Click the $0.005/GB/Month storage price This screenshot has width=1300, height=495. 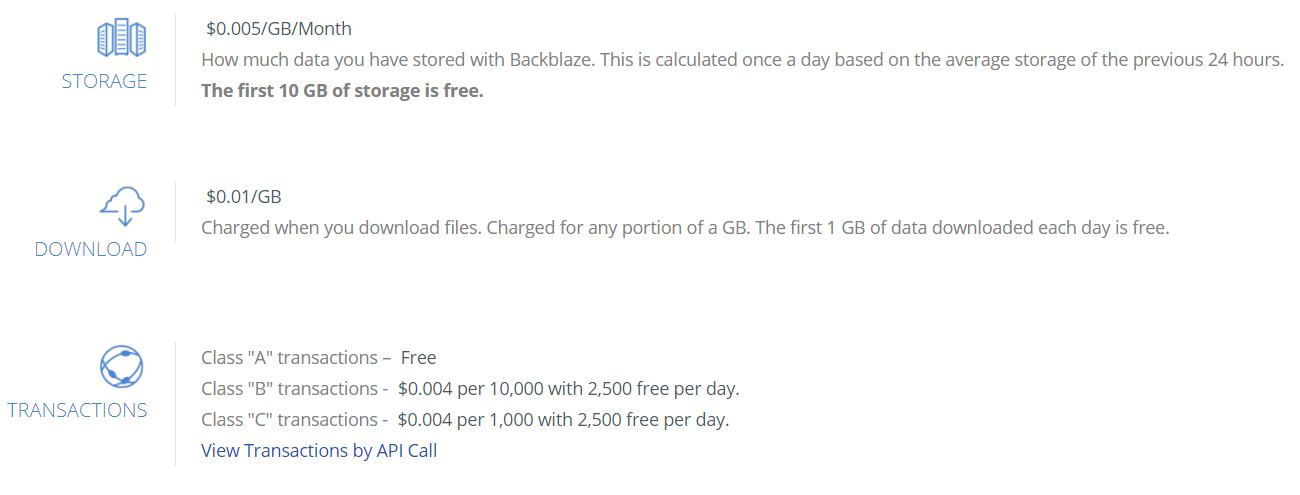click(279, 28)
